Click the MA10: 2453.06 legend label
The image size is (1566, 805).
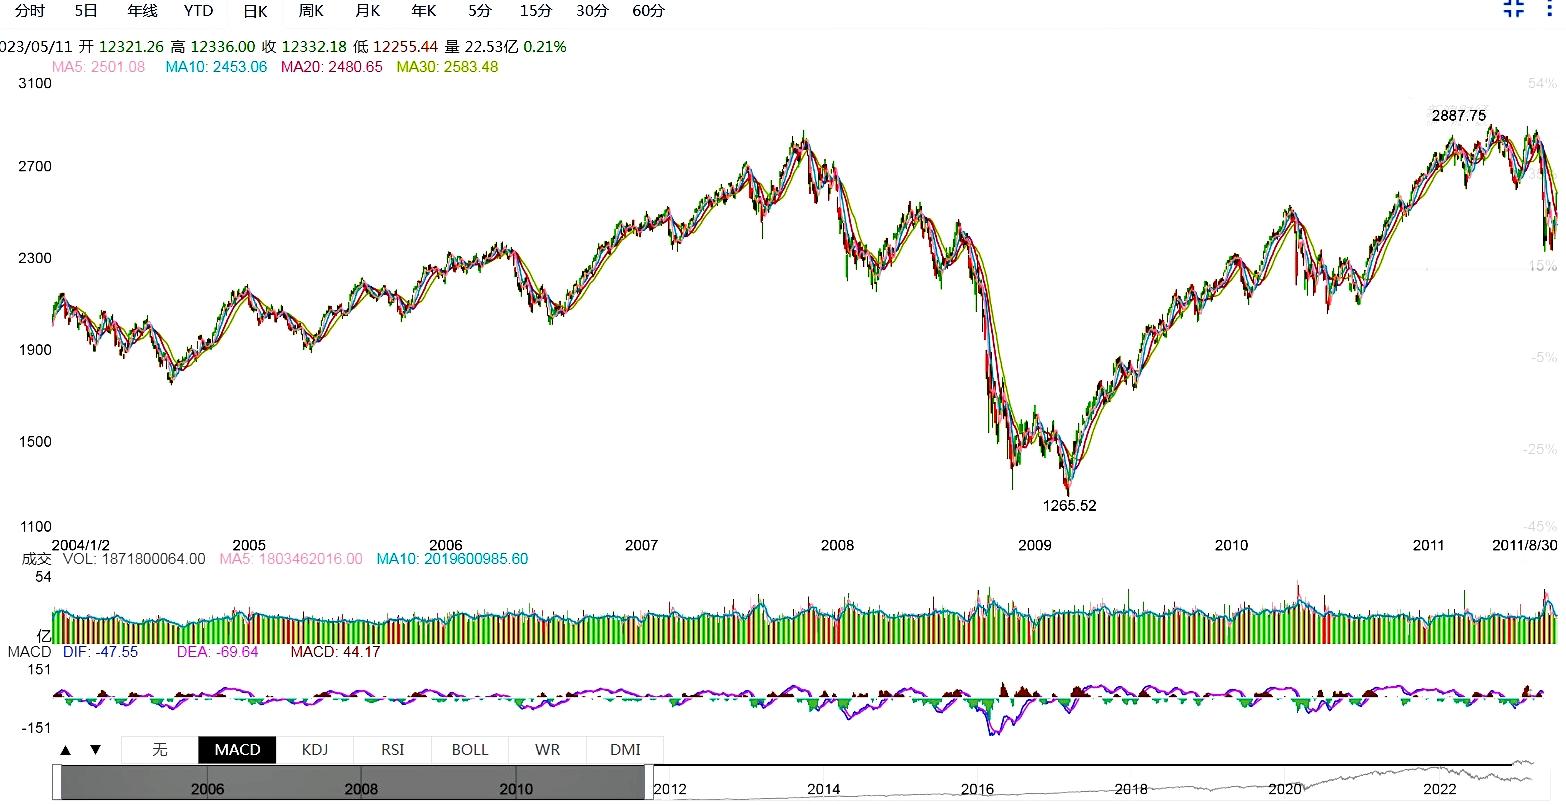click(216, 67)
